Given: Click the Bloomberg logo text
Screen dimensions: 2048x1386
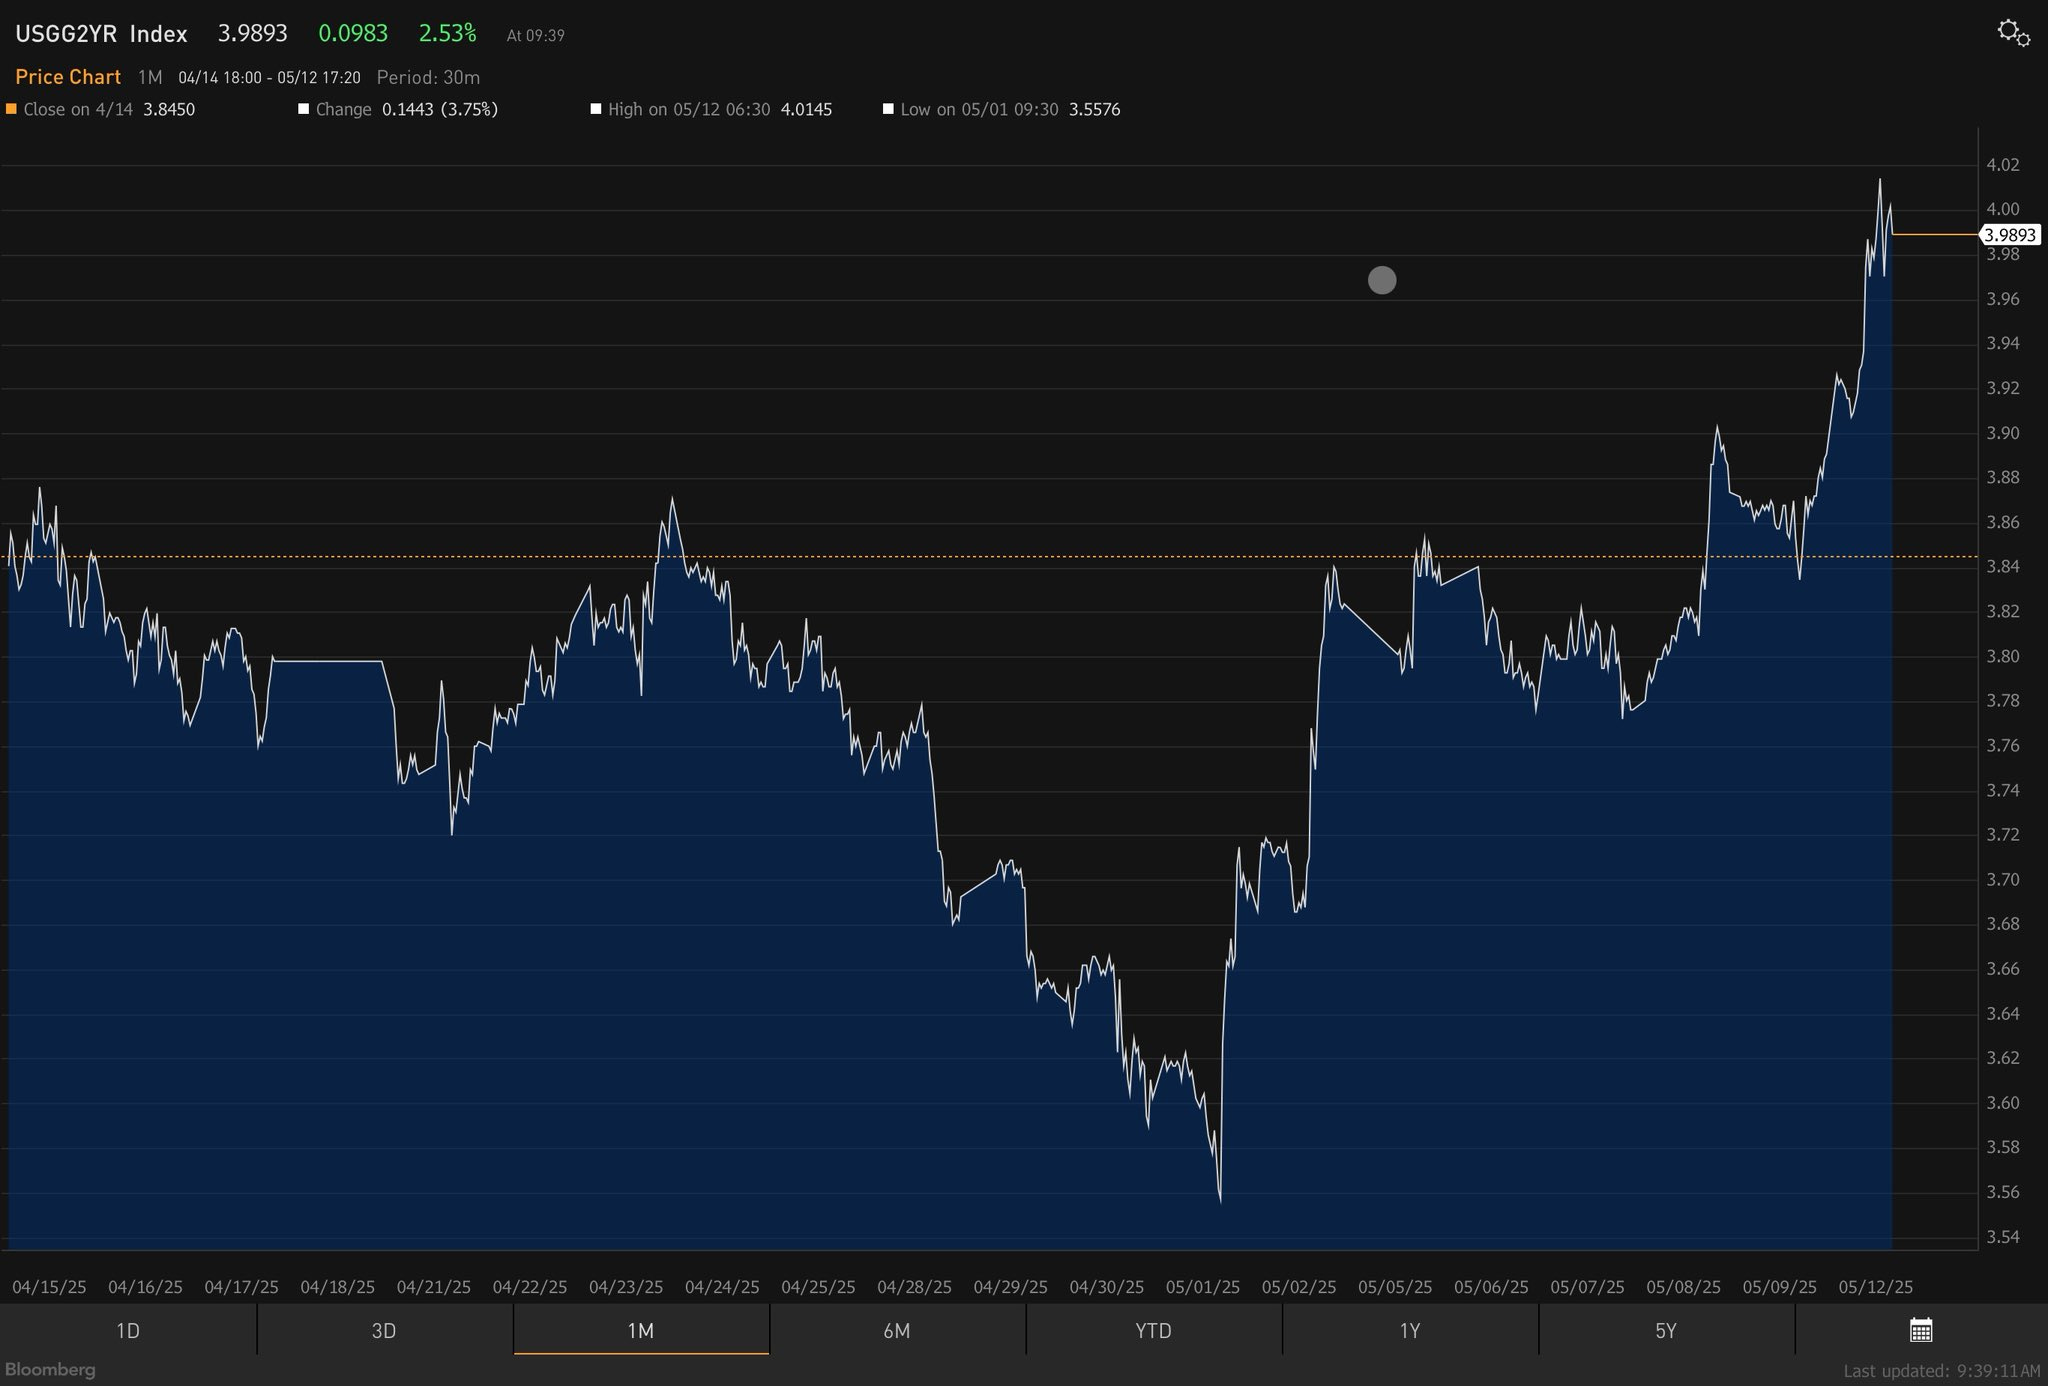Looking at the screenshot, I should 50,1369.
